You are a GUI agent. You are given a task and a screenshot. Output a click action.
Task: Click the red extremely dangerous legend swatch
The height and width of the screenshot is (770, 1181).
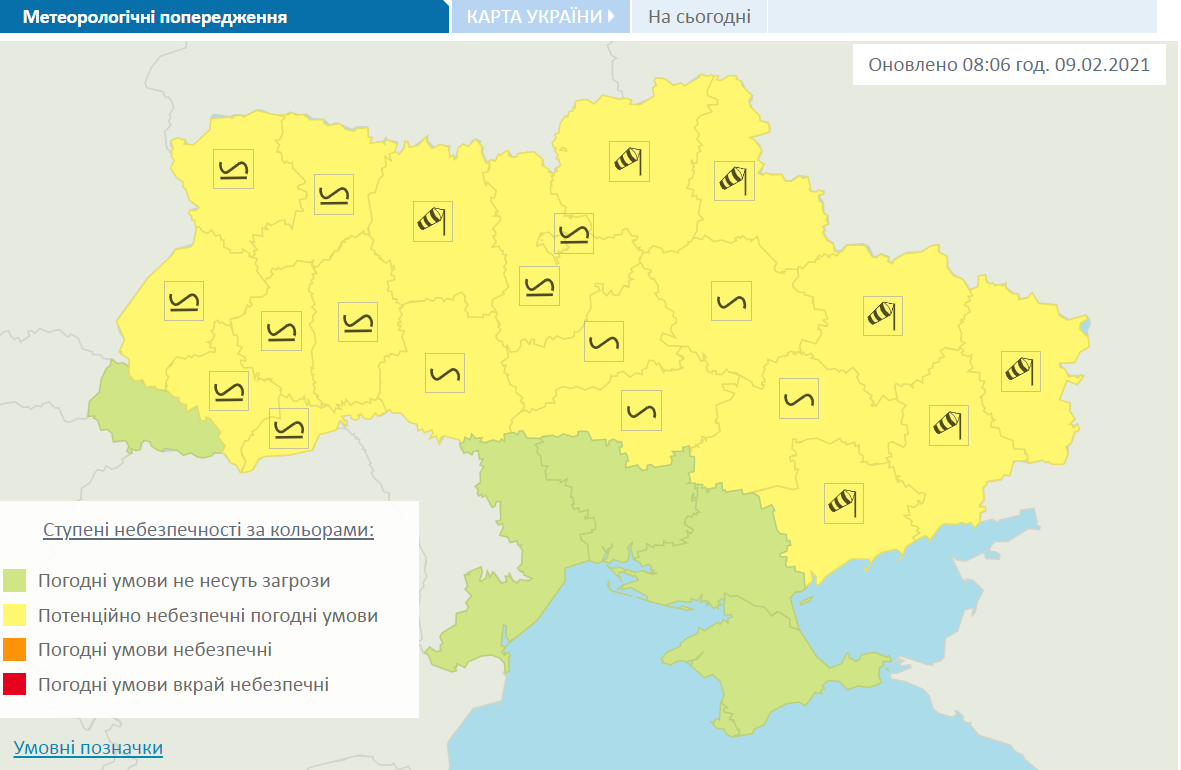point(14,684)
